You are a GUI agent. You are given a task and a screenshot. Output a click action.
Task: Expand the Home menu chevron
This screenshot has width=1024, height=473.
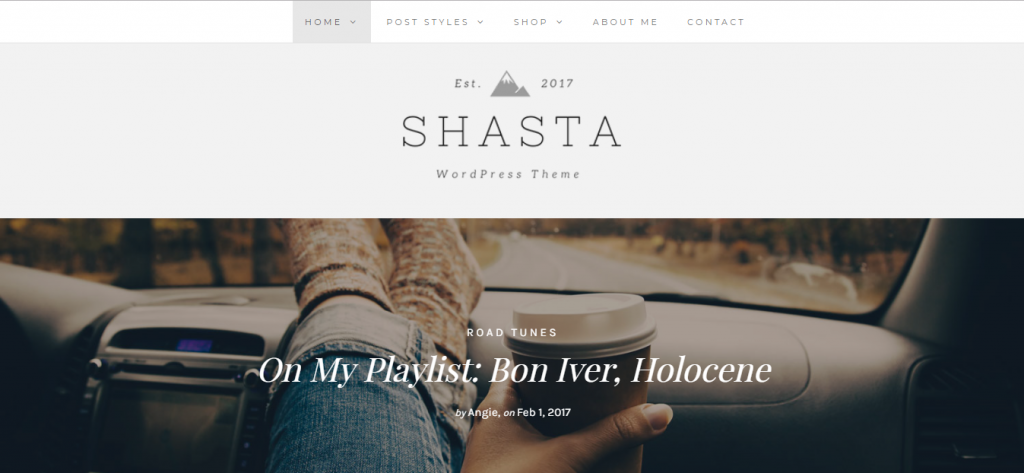[353, 22]
